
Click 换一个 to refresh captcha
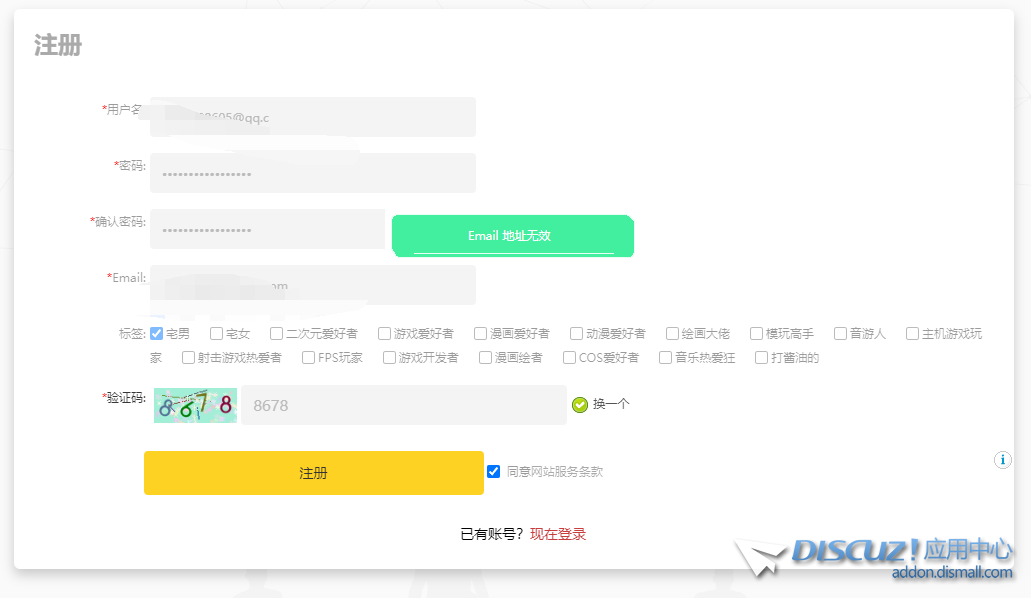pyautogui.click(x=611, y=405)
